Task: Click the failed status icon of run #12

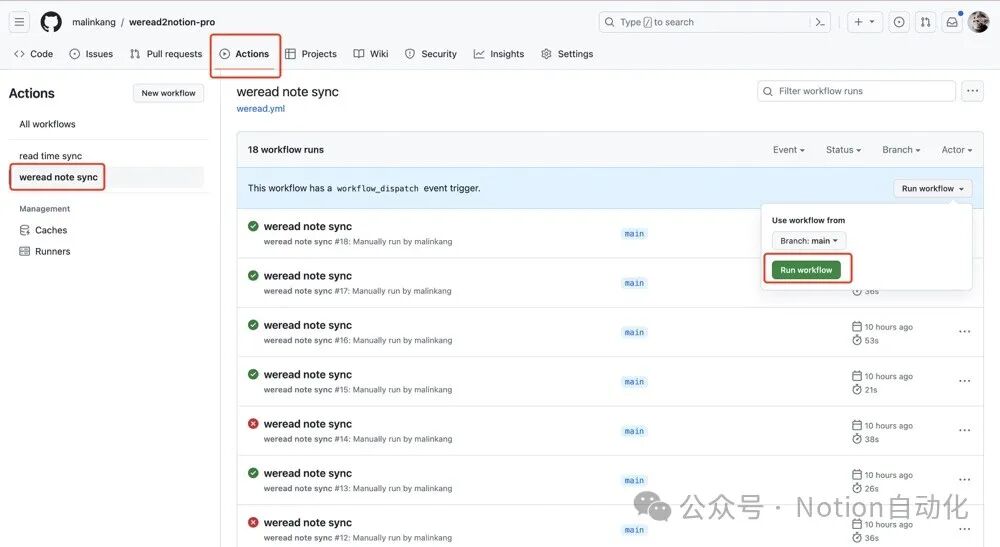Action: (x=253, y=522)
